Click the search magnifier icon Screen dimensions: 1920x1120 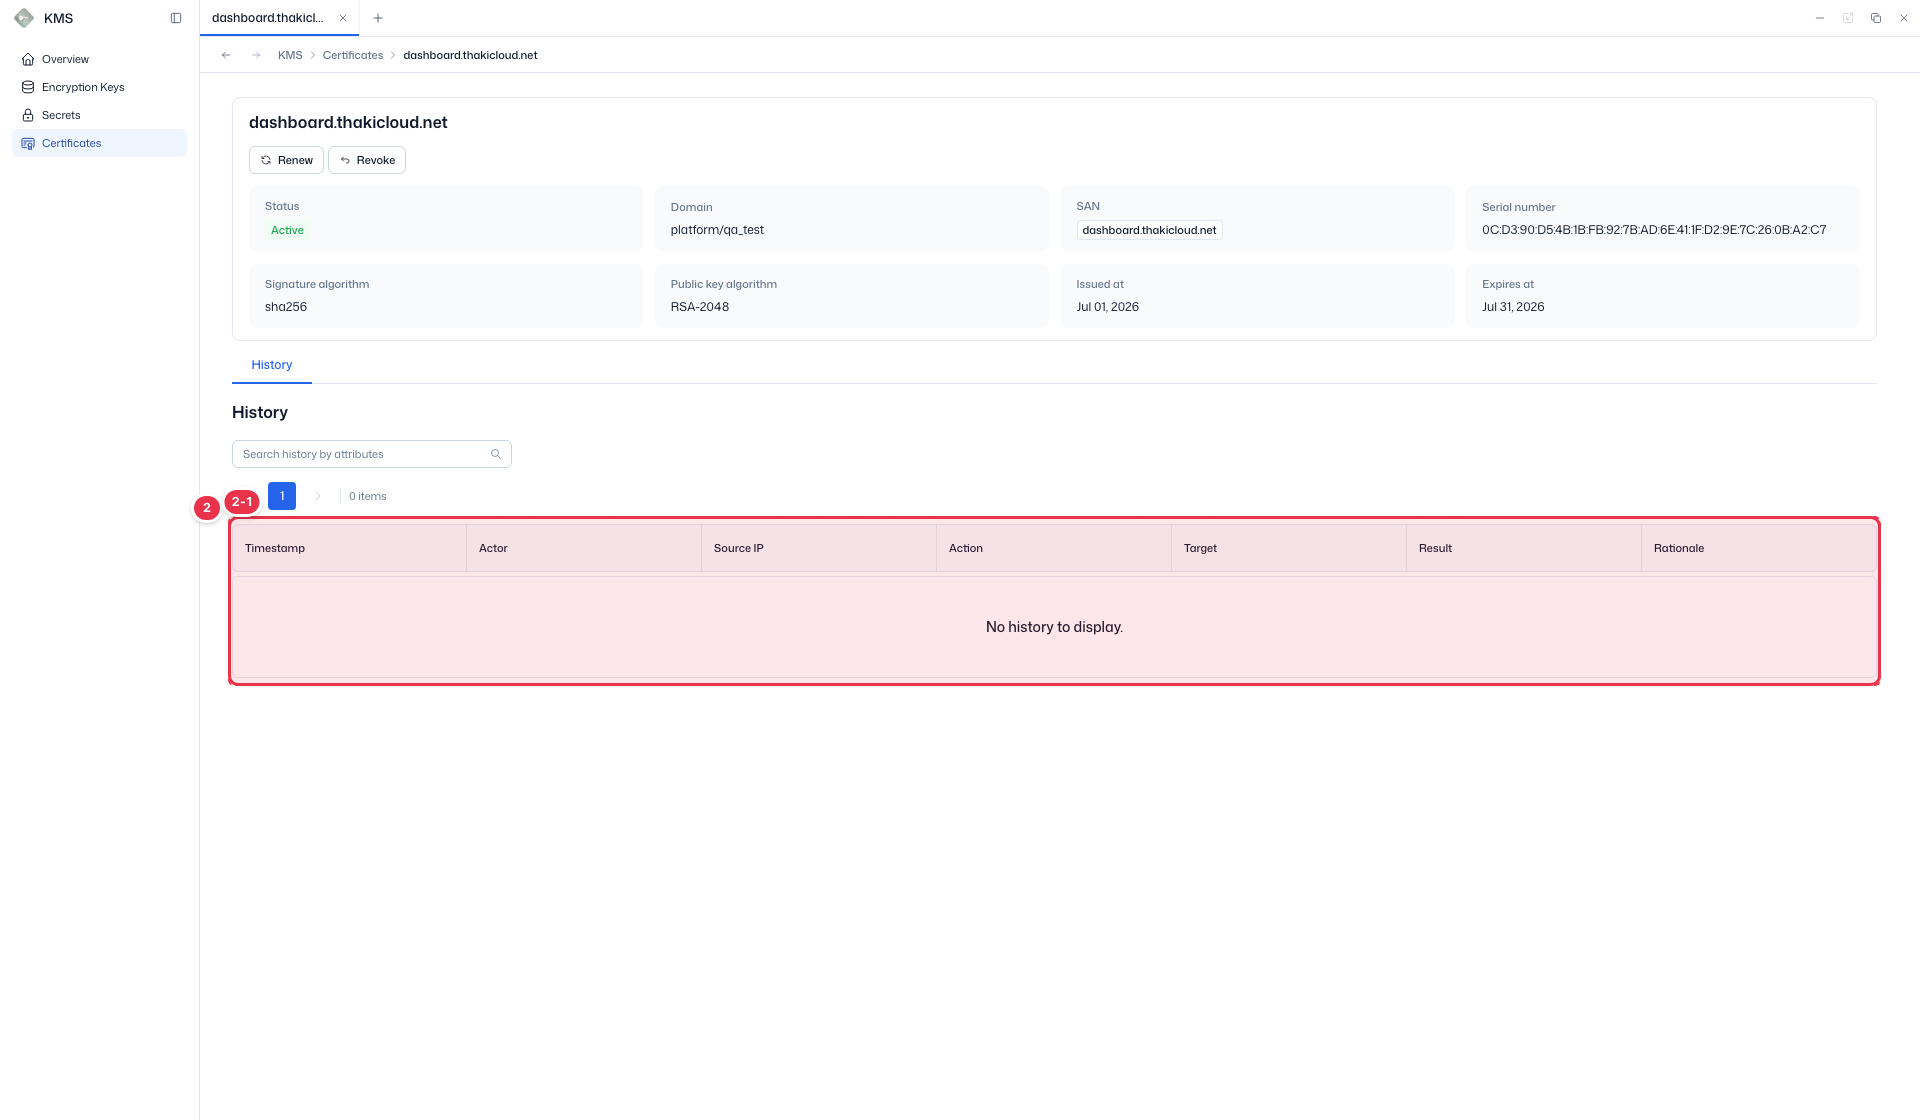[496, 454]
